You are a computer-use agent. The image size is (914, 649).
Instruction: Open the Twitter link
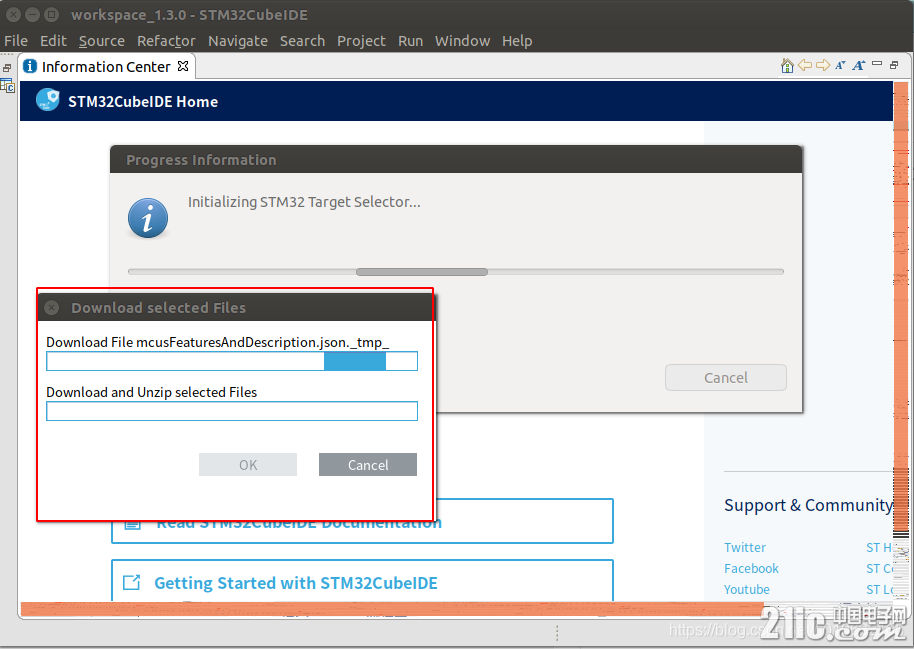[745, 548]
